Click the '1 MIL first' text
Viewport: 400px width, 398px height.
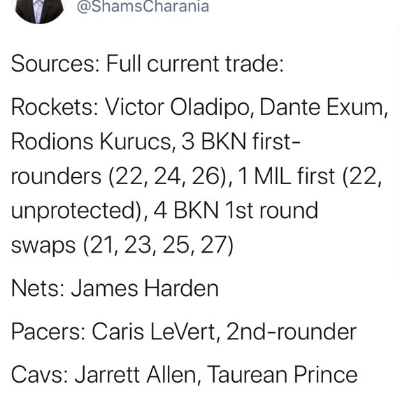tap(287, 176)
